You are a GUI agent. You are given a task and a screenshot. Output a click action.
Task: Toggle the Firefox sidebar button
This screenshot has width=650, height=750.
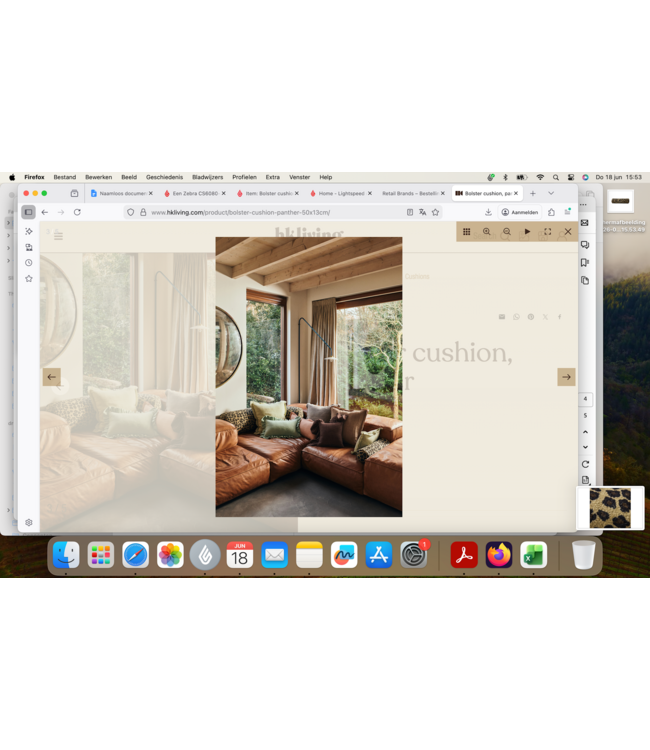pyautogui.click(x=29, y=212)
